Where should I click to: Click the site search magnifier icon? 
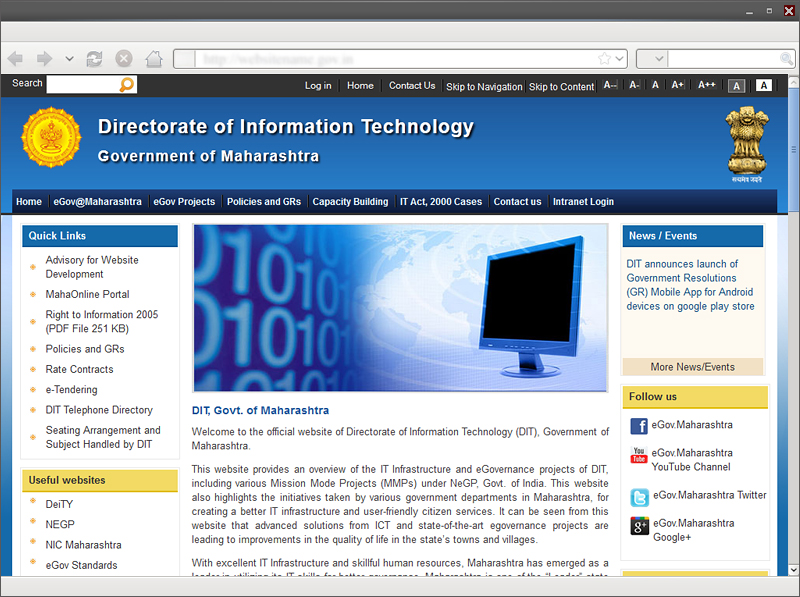[127, 85]
